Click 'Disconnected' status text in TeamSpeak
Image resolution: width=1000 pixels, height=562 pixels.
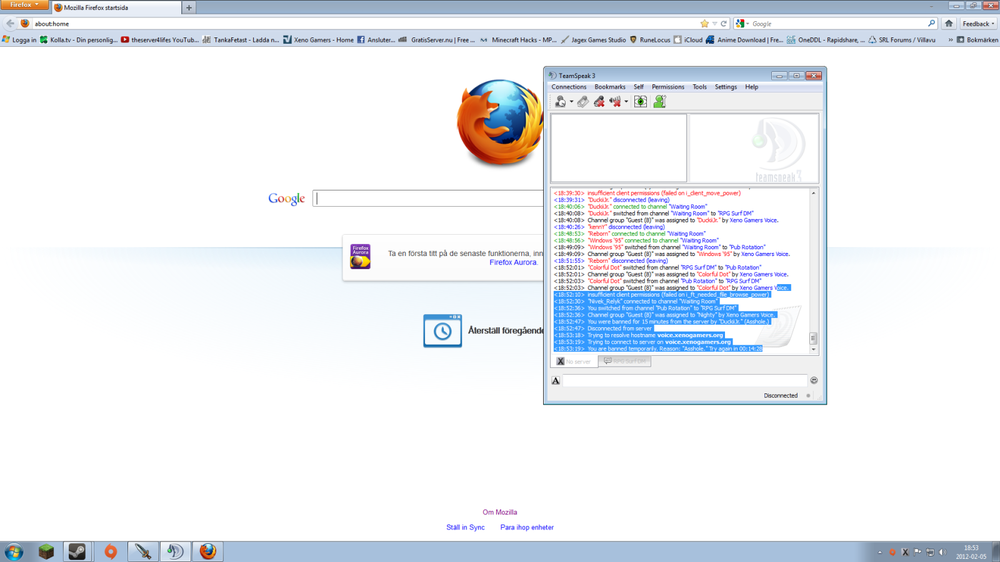click(781, 396)
